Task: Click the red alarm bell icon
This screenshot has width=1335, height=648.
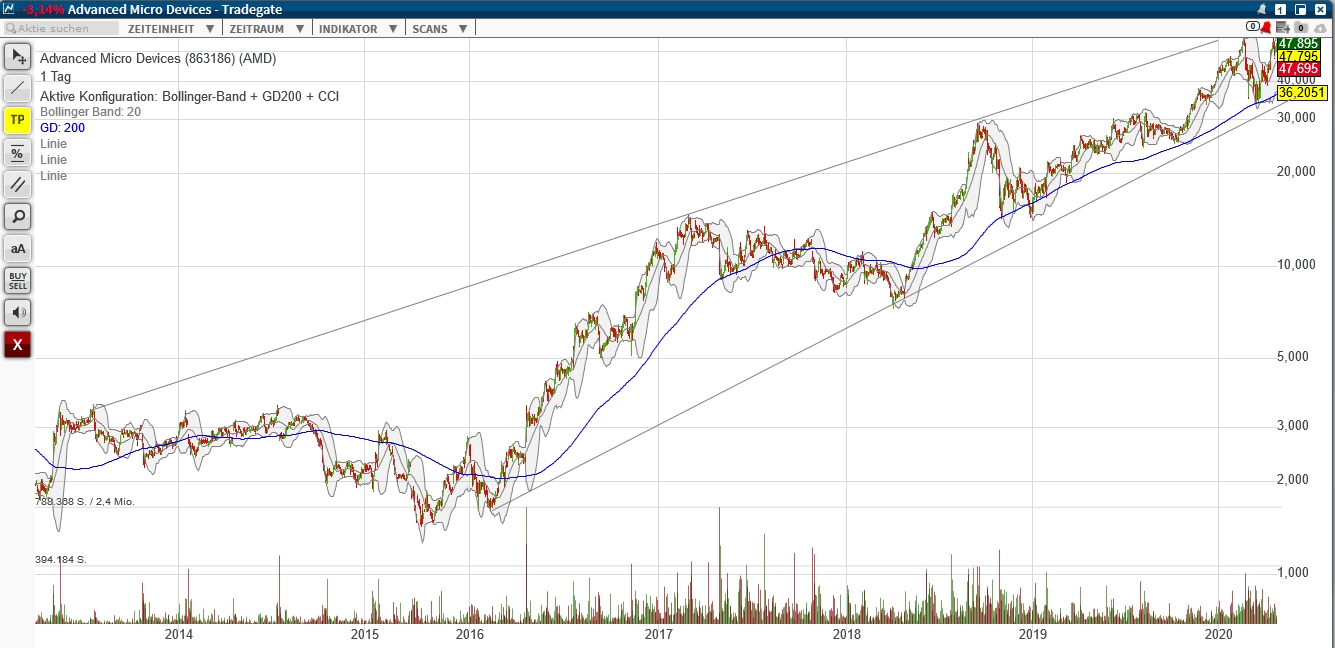Action: click(1266, 27)
